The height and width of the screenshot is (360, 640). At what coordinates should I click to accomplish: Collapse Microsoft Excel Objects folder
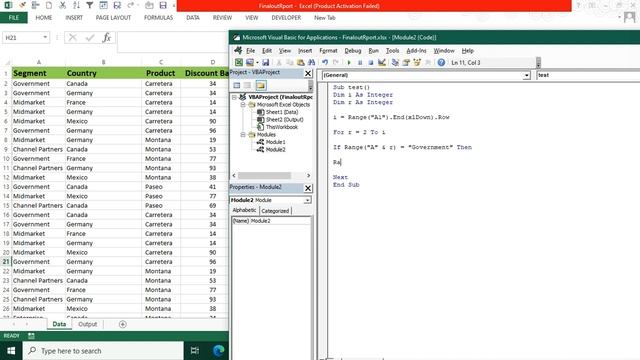click(243, 105)
